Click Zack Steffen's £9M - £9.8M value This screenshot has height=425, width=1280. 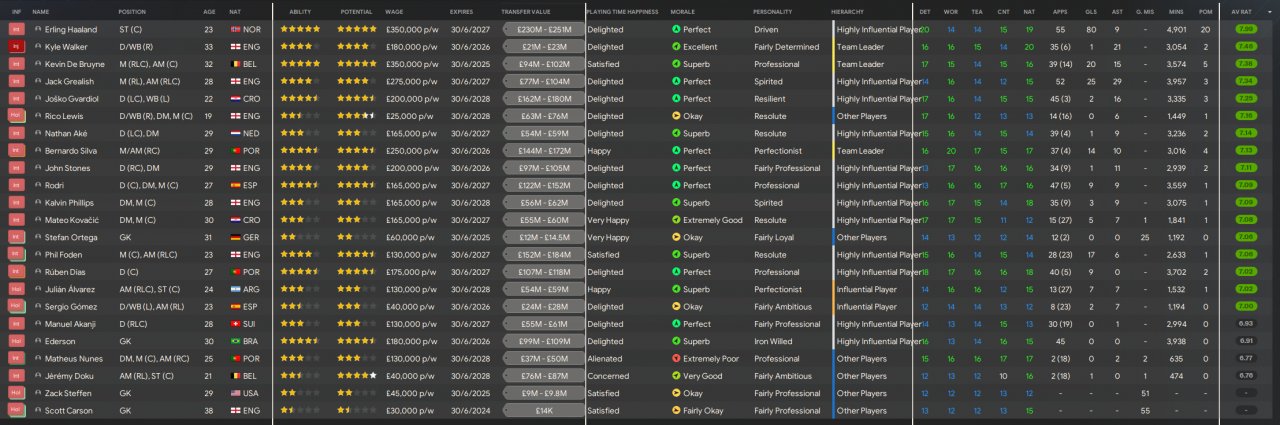544,393
